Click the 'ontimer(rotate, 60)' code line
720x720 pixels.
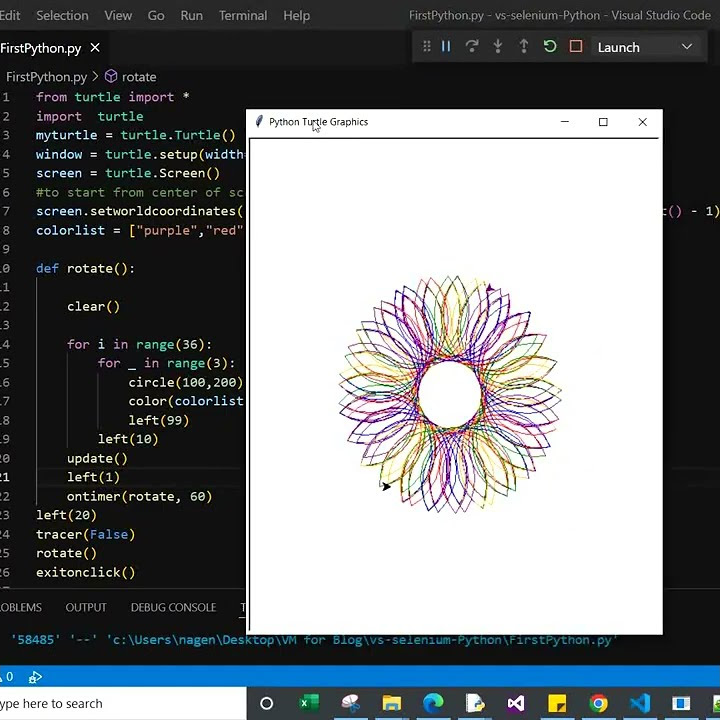(140, 496)
